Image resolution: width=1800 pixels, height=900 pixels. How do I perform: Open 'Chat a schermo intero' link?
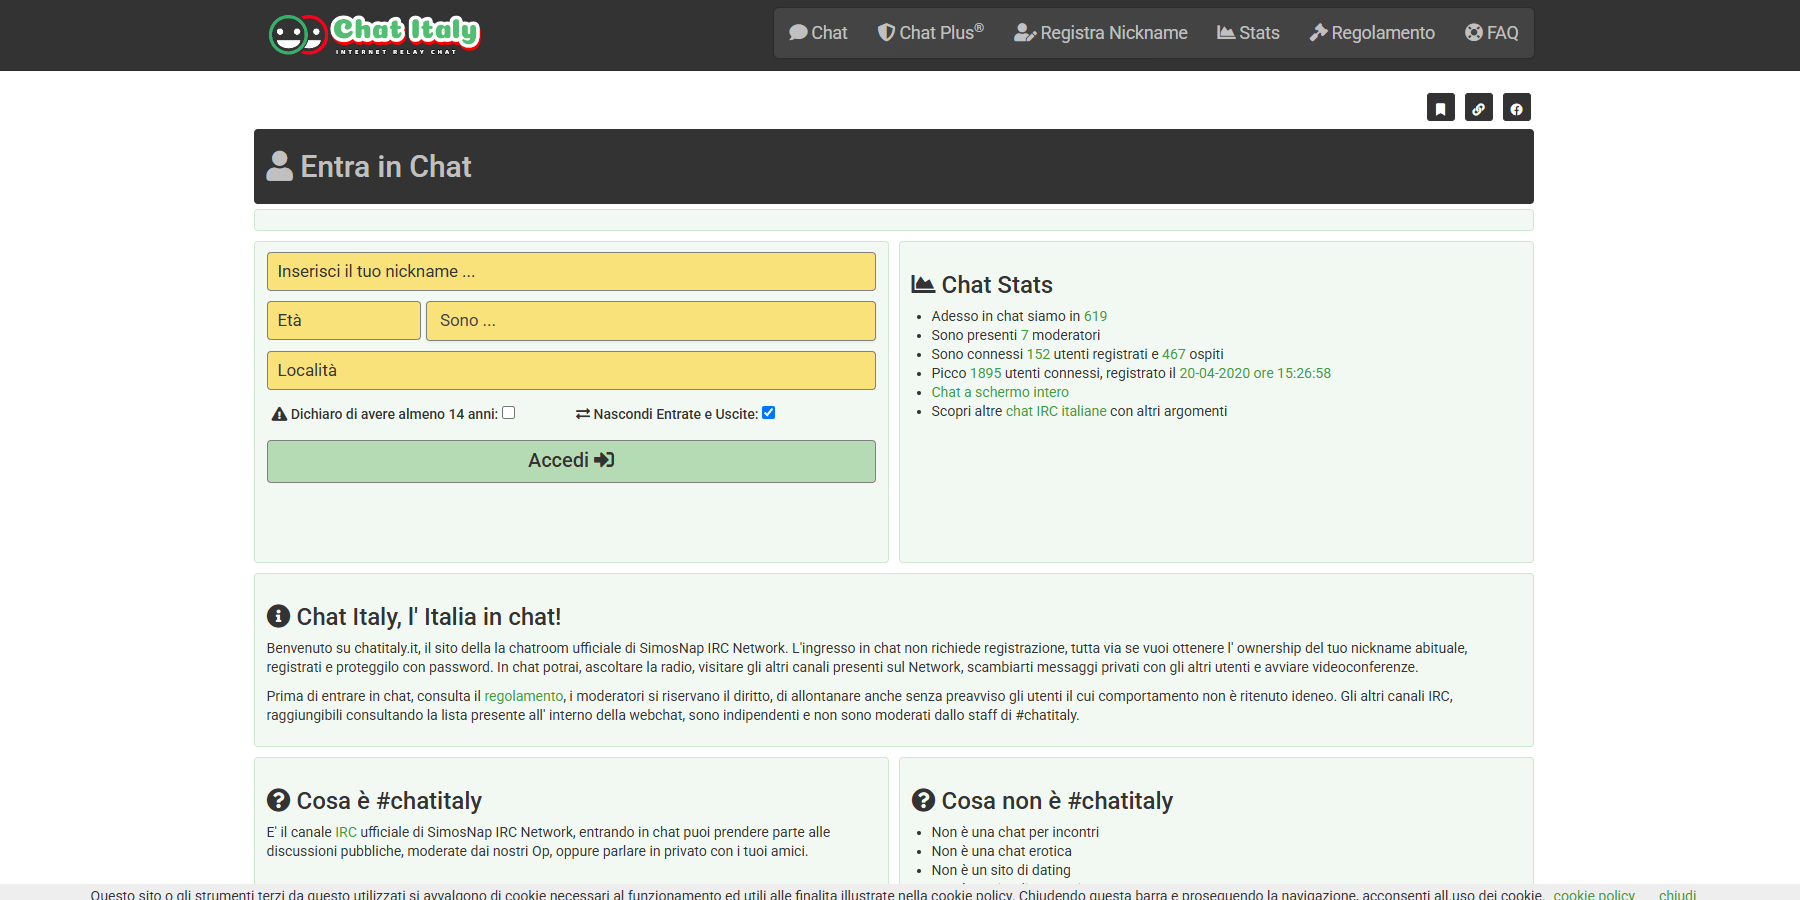click(1000, 392)
